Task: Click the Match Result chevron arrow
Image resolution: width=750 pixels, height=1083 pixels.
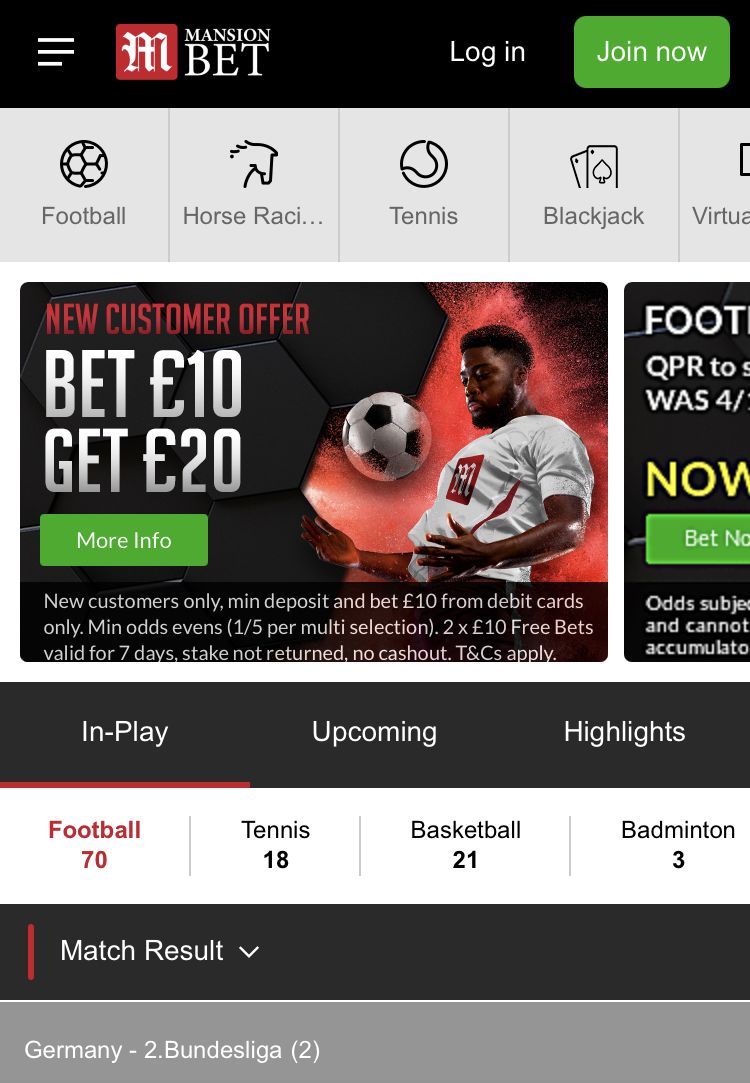Action: 249,952
